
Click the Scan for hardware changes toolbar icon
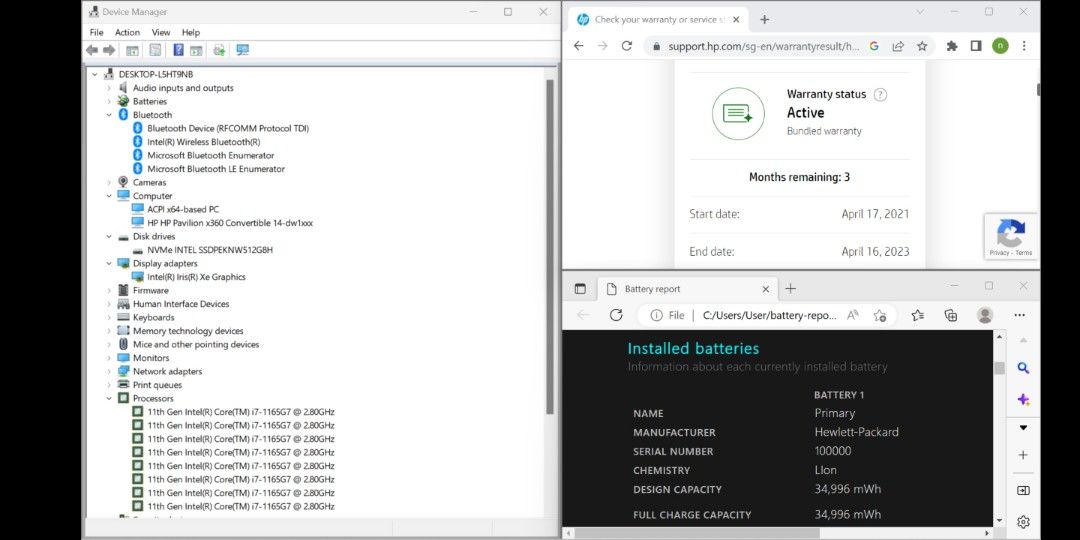[x=242, y=50]
